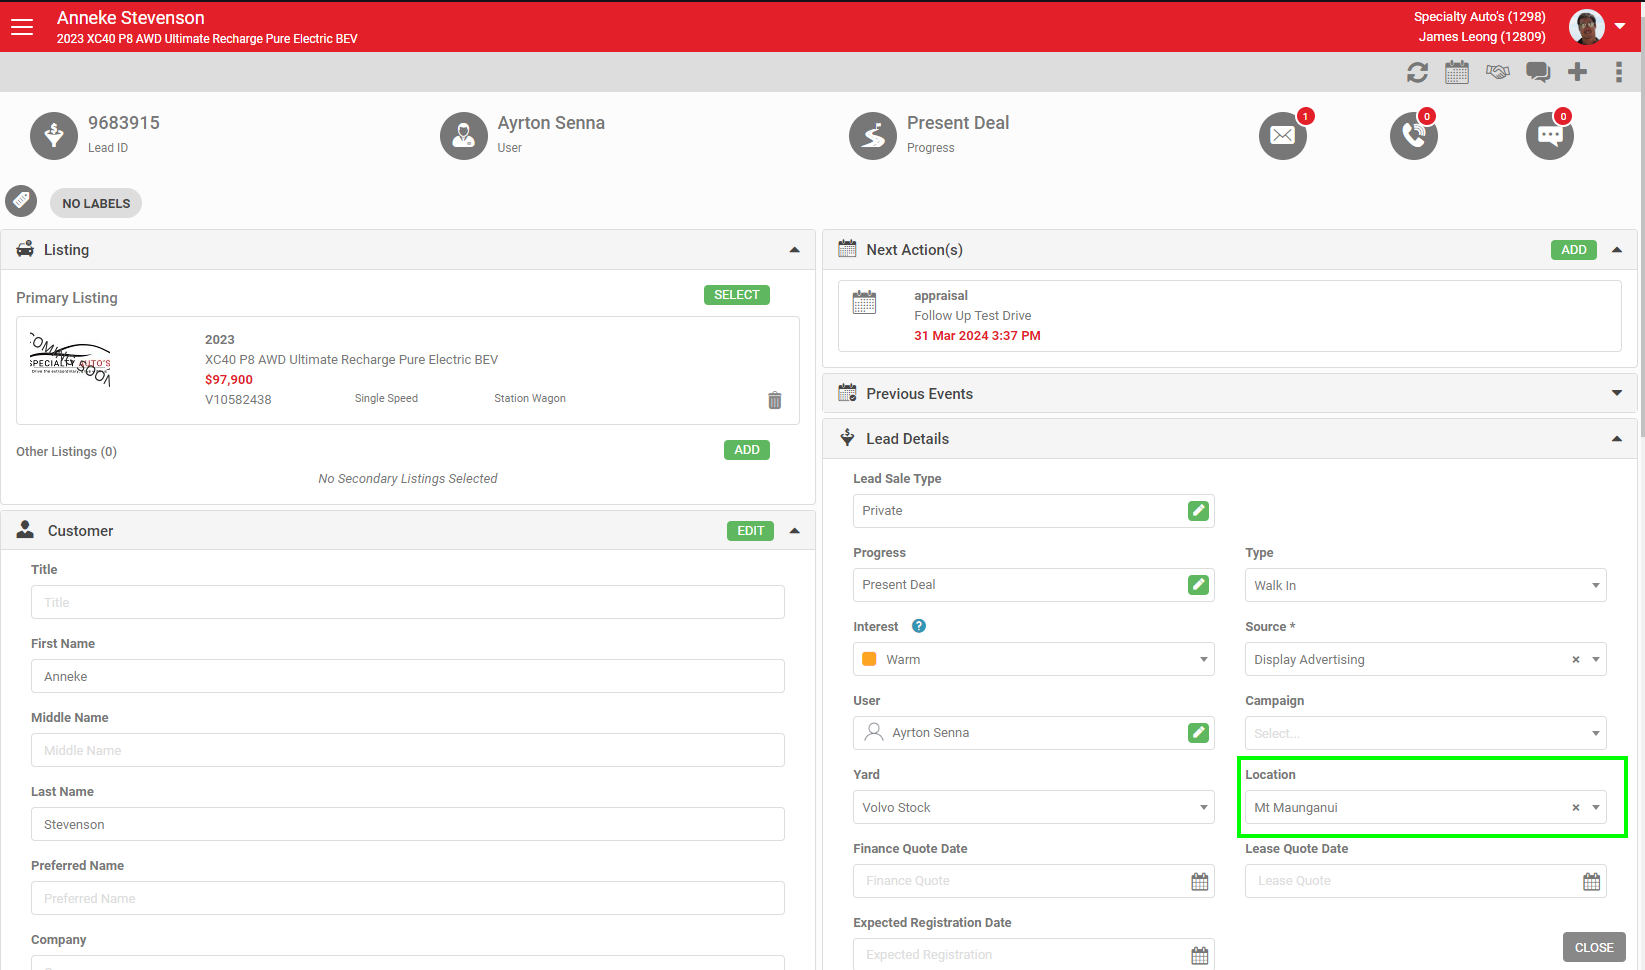Delete primary listing with trash icon

pos(774,400)
